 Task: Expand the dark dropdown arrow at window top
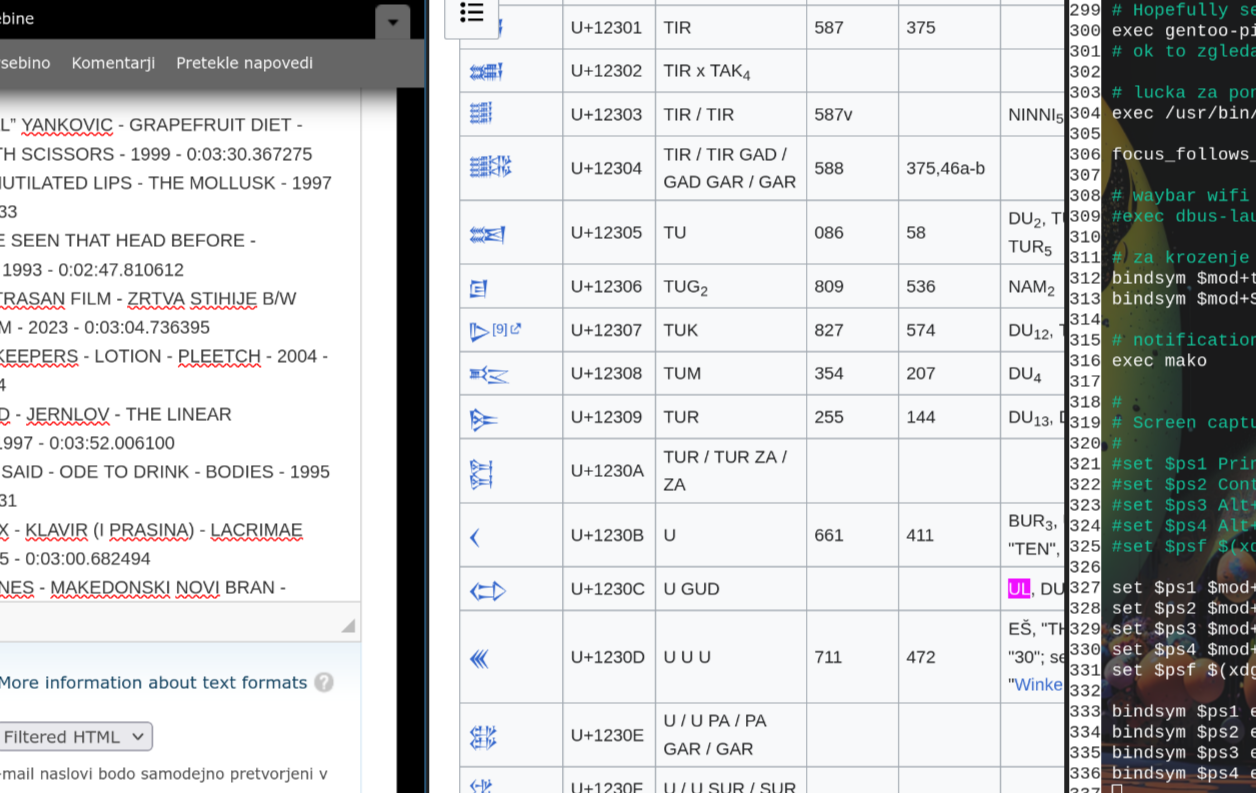click(392, 22)
